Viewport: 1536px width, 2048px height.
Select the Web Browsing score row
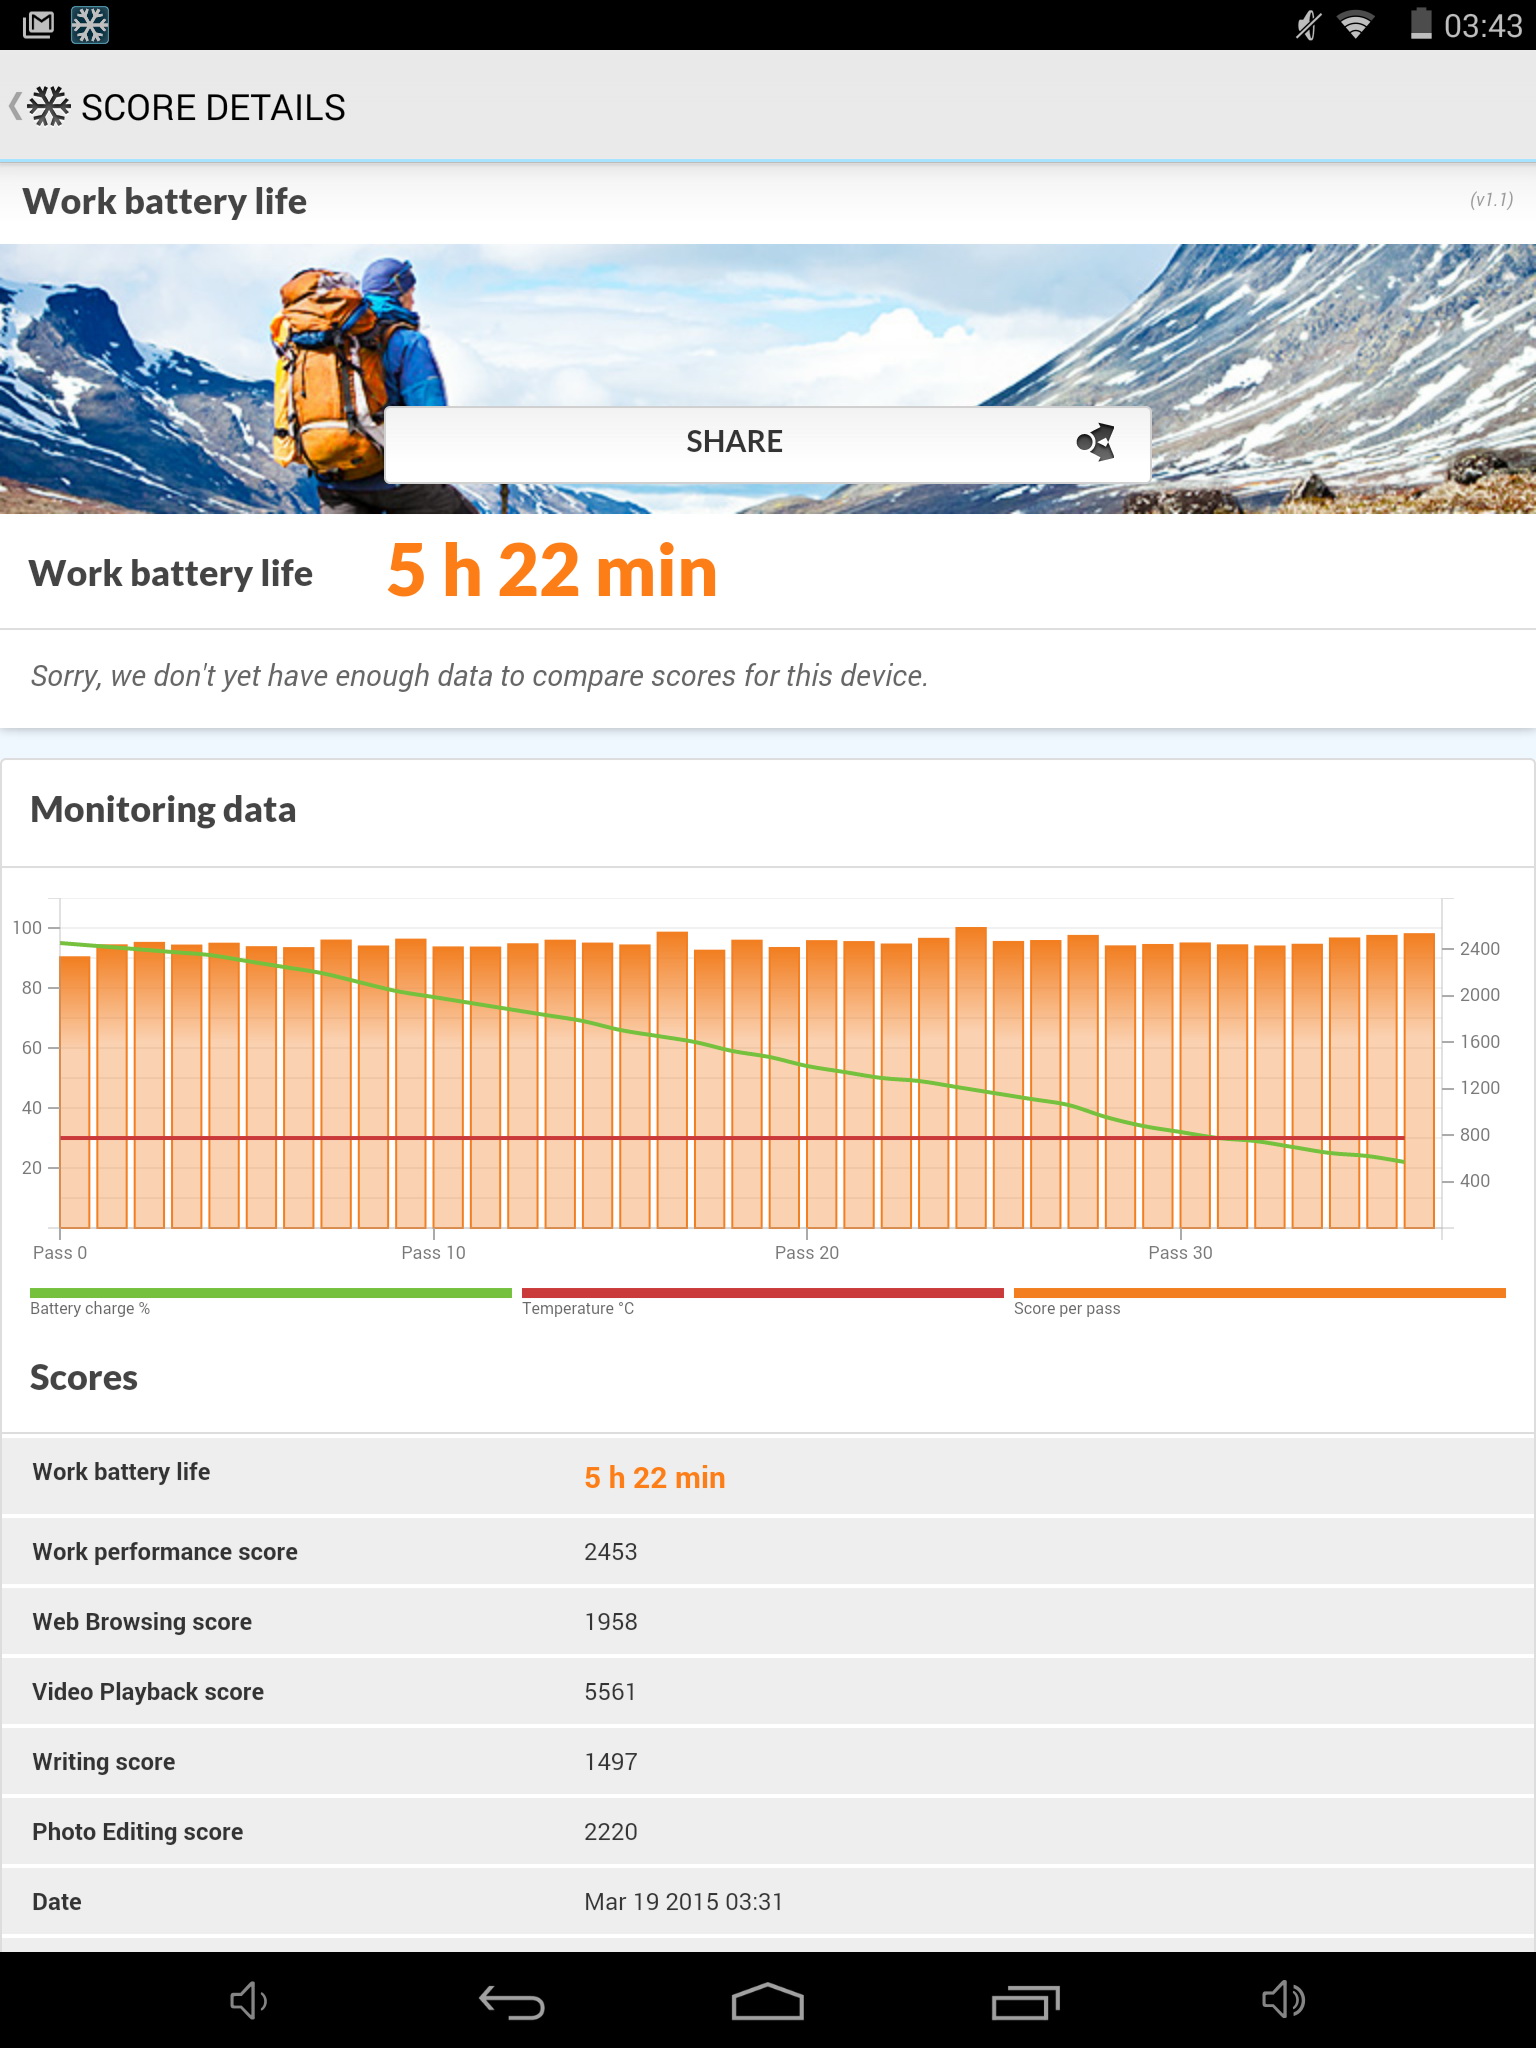click(768, 1621)
